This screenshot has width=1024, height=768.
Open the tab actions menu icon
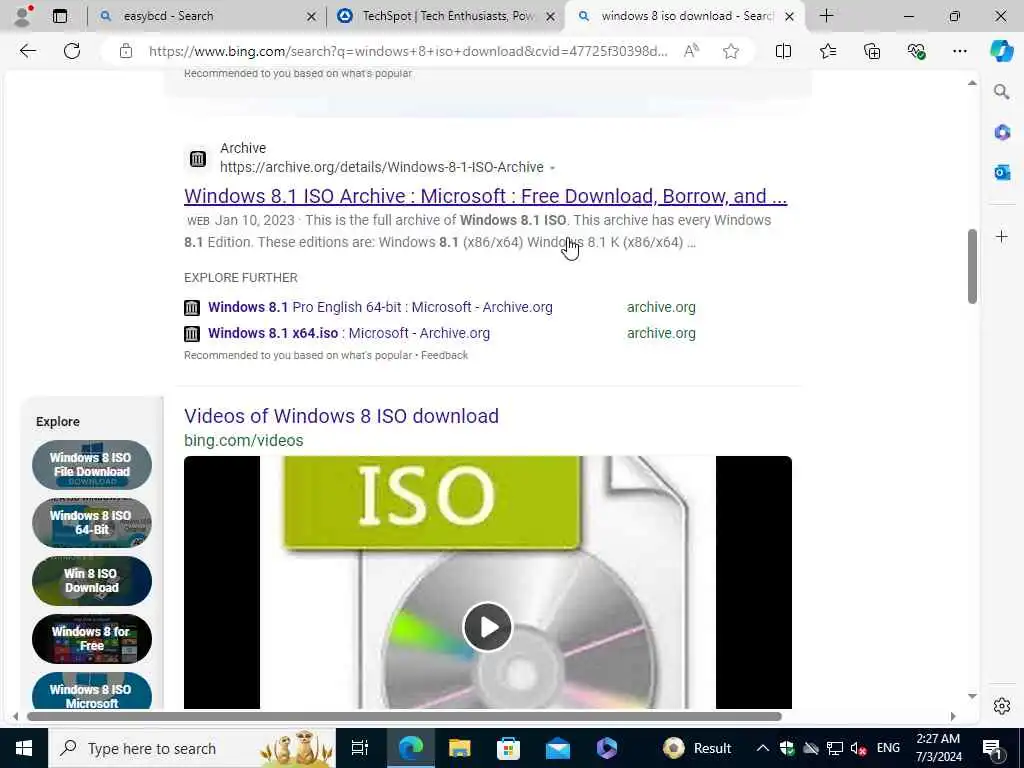coord(59,16)
